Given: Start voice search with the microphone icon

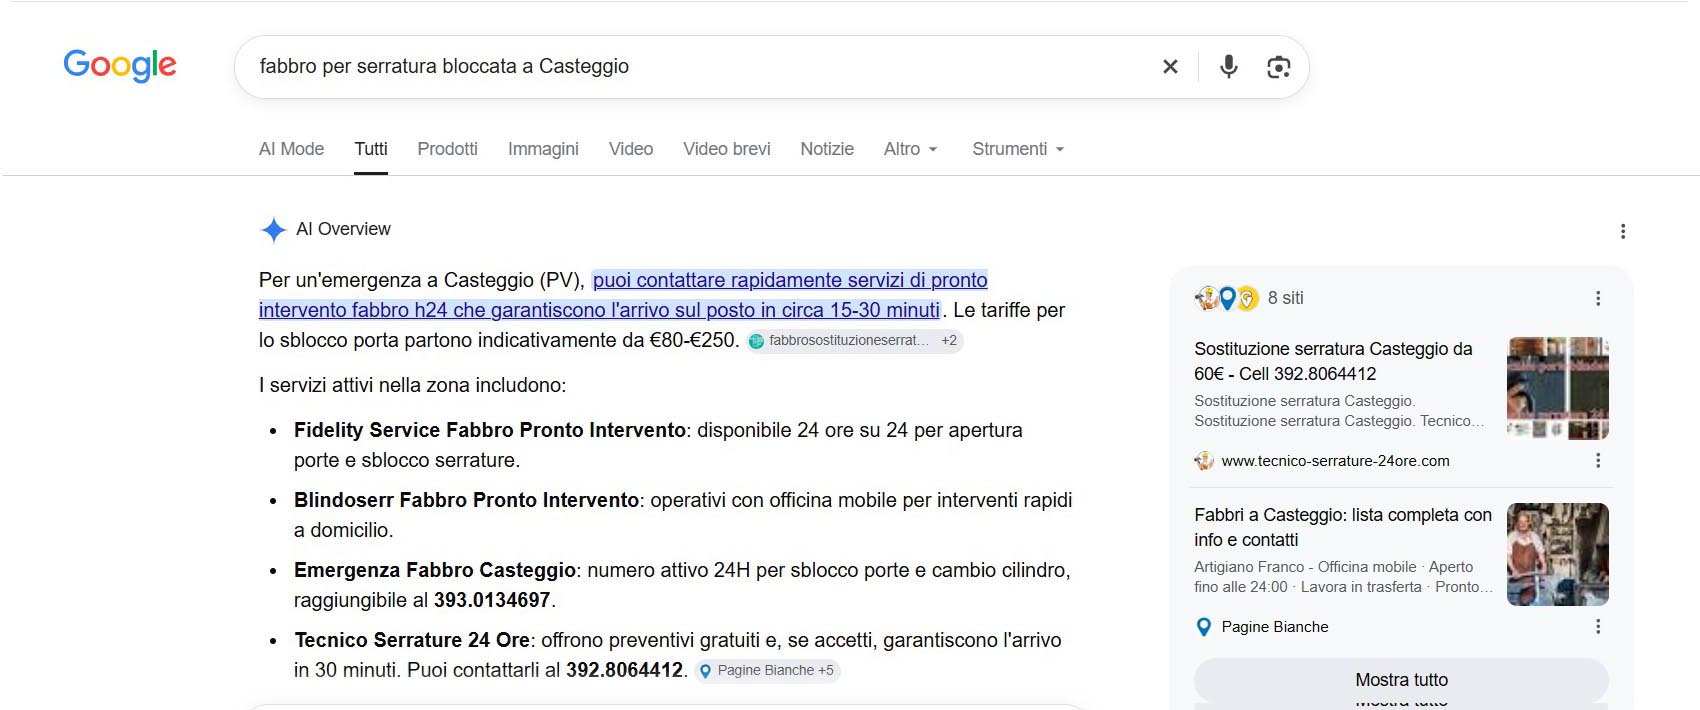Looking at the screenshot, I should pos(1229,67).
